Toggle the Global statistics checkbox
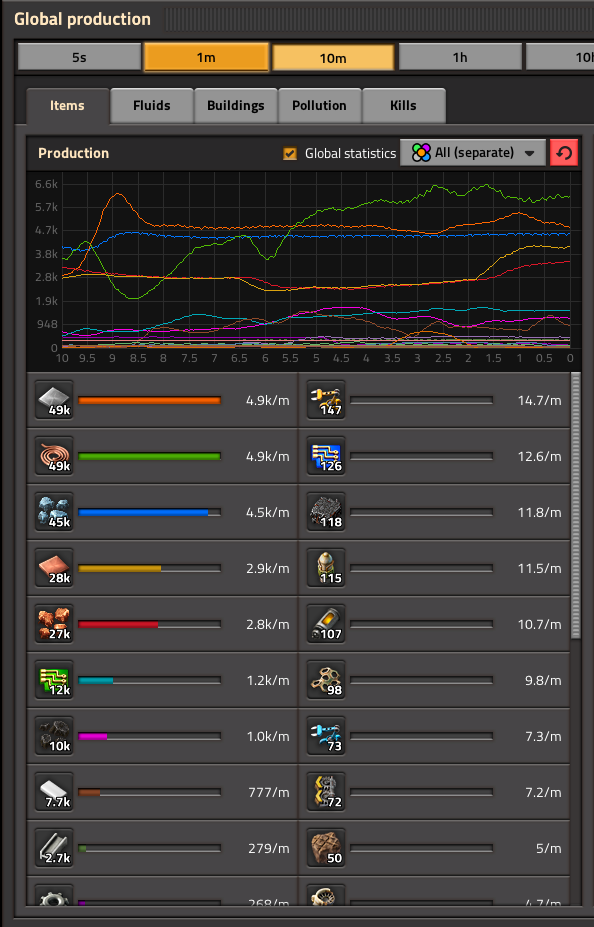Screen dimensions: 594x927 [x=290, y=154]
